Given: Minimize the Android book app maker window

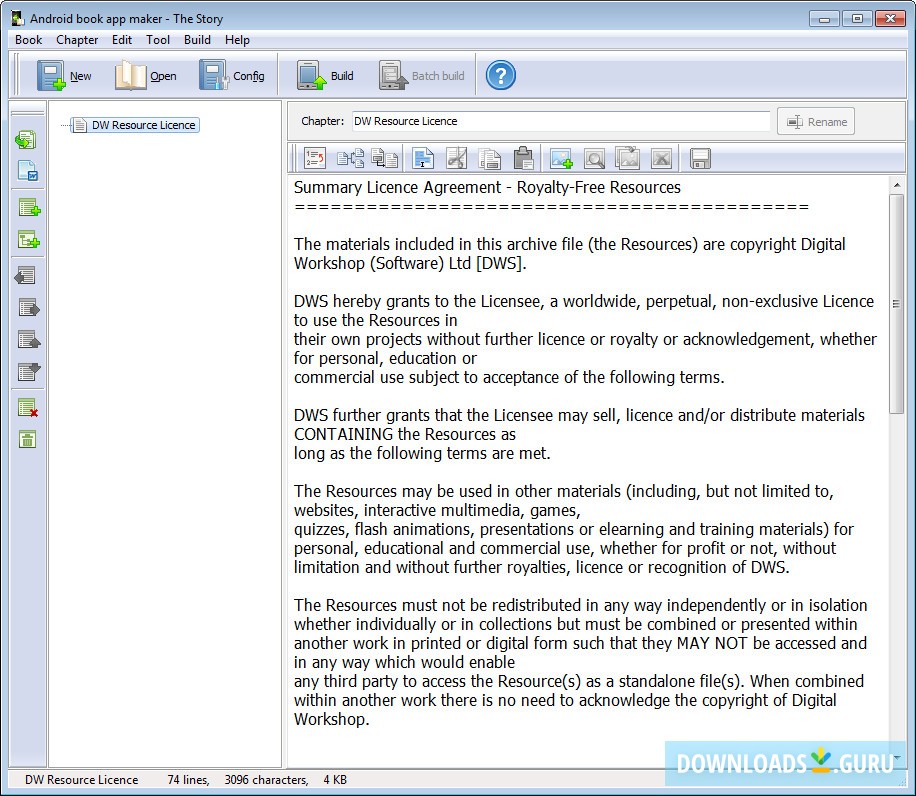Looking at the screenshot, I should [x=824, y=19].
